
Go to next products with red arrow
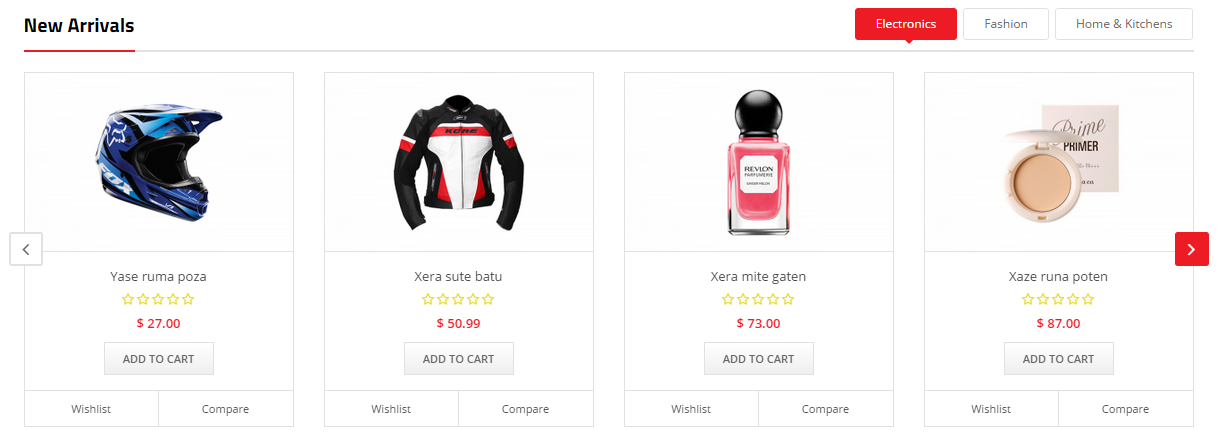1191,249
